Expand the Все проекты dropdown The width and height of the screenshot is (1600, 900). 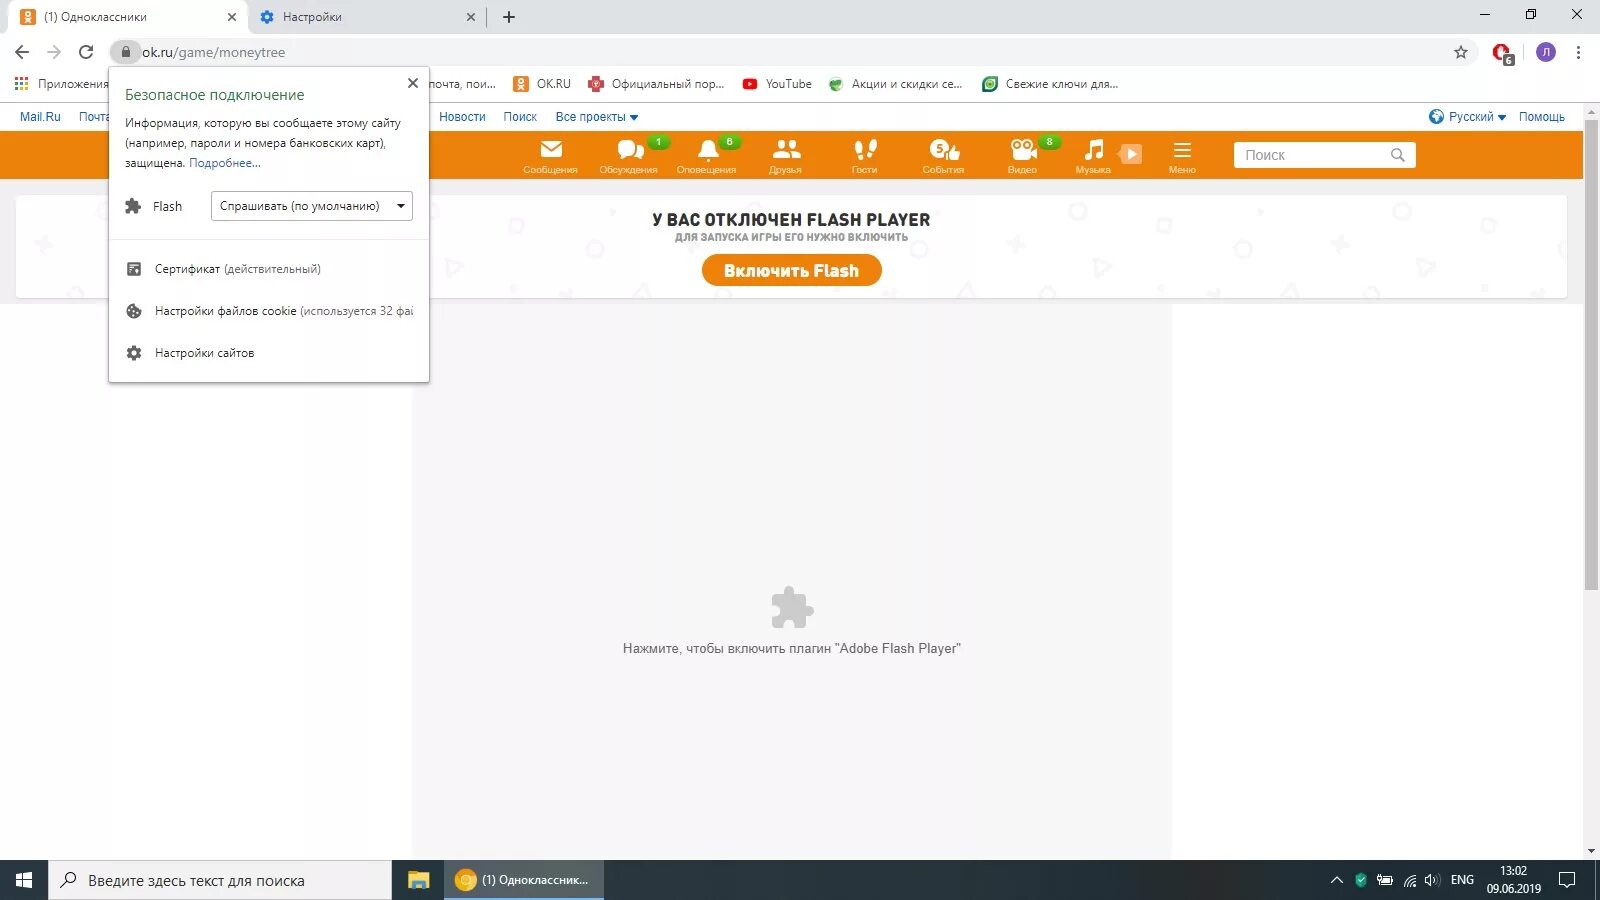[x=597, y=117]
